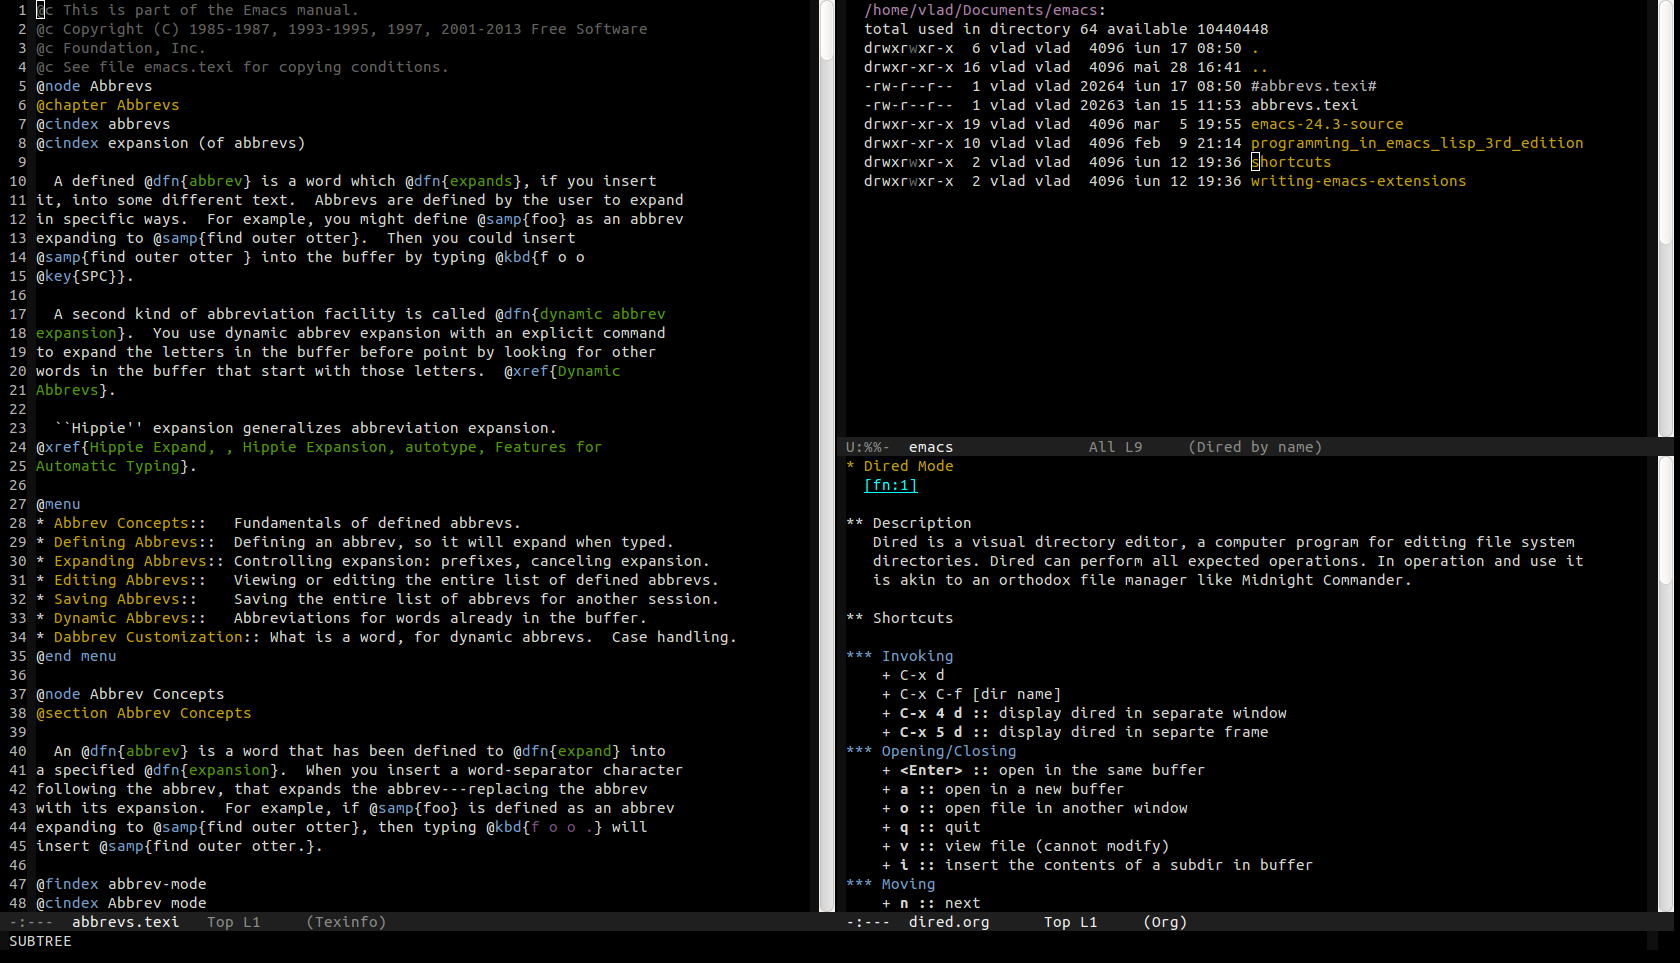Click 'Top L1' position in abbrevs.texi mode line
This screenshot has width=1680, height=963.
[x=234, y=922]
